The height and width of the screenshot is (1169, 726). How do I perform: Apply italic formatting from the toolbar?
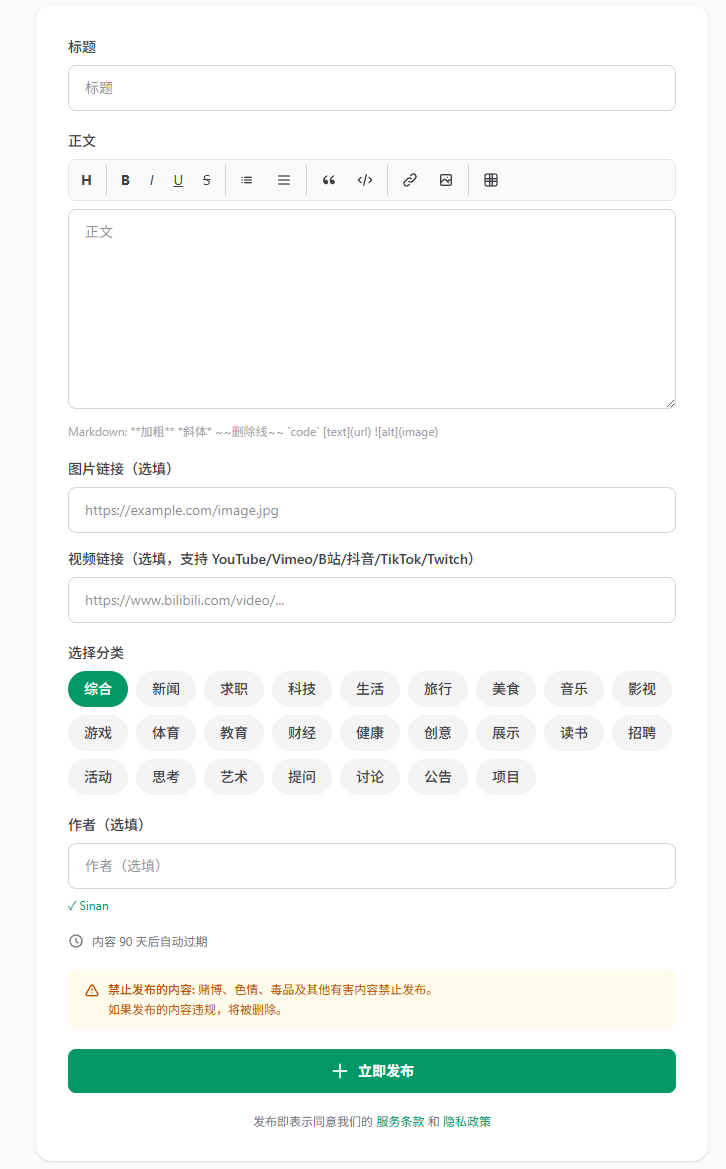point(152,180)
